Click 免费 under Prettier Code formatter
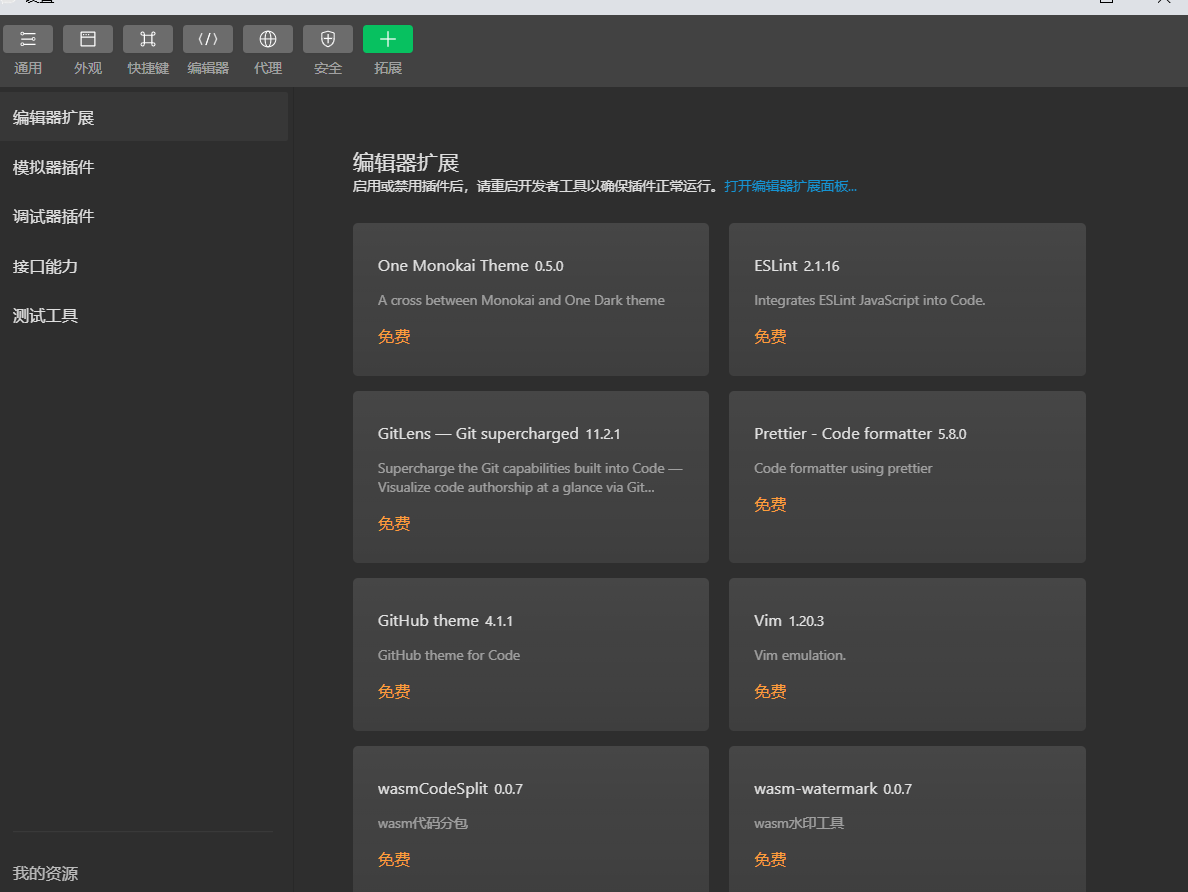 click(x=771, y=505)
